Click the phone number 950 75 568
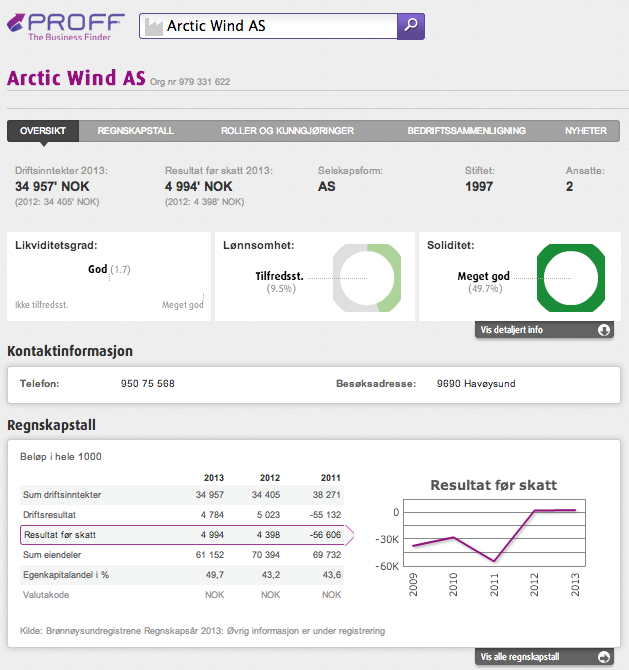Image resolution: width=629 pixels, height=670 pixels. click(148, 383)
